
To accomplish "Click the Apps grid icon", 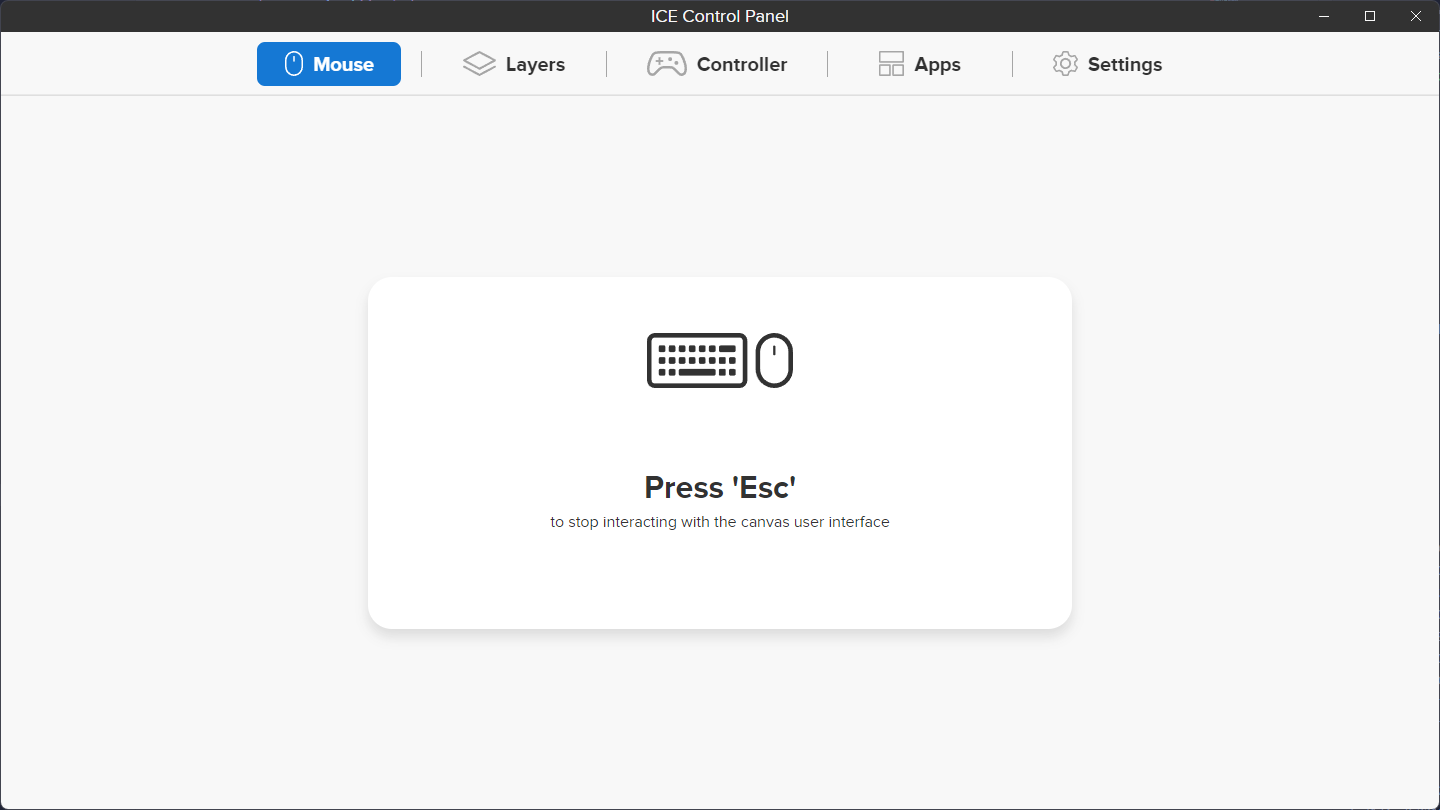I will pyautogui.click(x=890, y=64).
